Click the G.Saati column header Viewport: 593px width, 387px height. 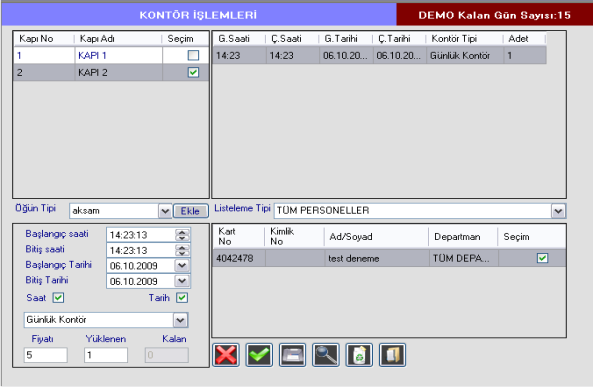point(239,39)
